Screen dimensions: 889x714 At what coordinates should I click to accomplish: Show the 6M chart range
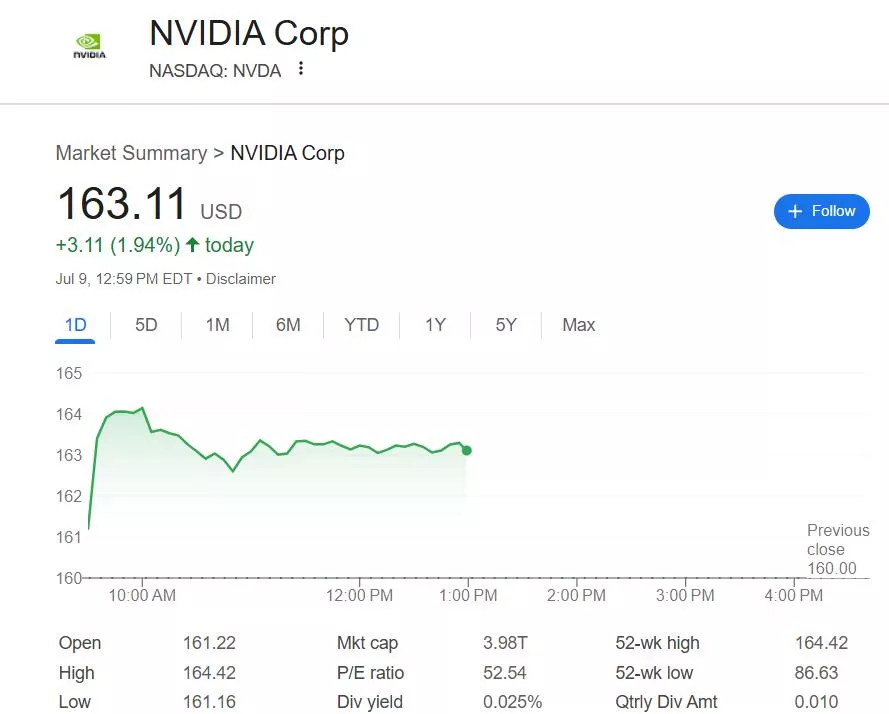pyautogui.click(x=288, y=326)
